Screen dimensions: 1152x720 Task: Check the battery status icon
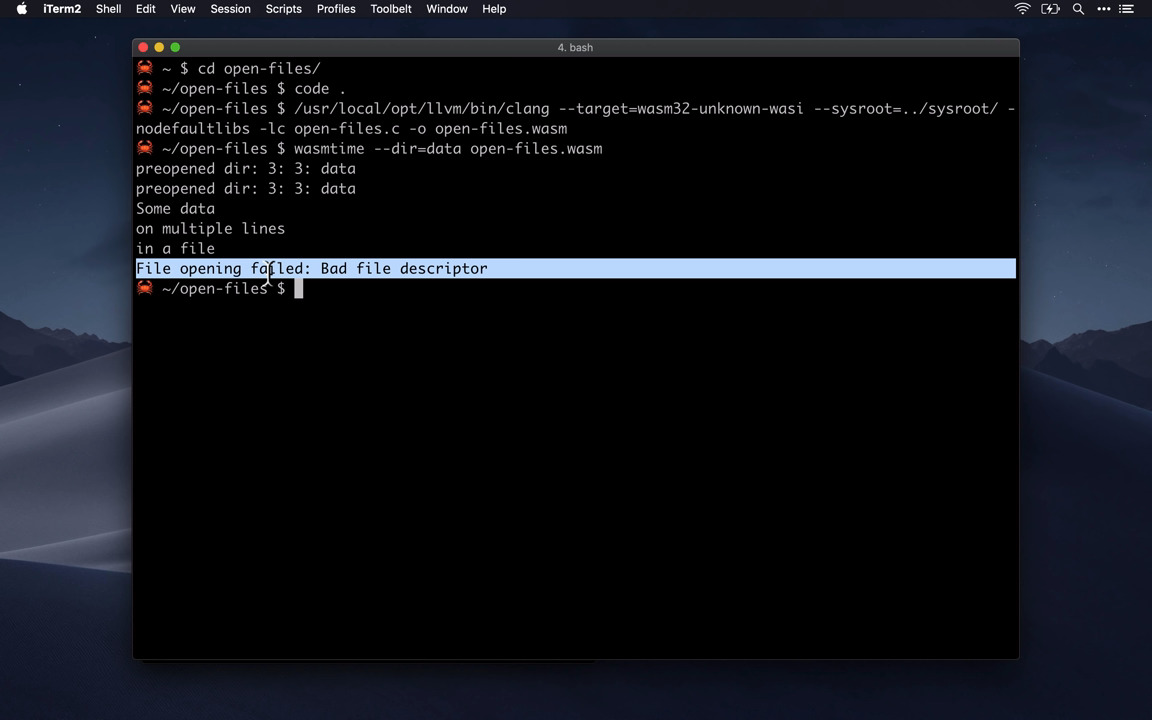pyautogui.click(x=1050, y=9)
